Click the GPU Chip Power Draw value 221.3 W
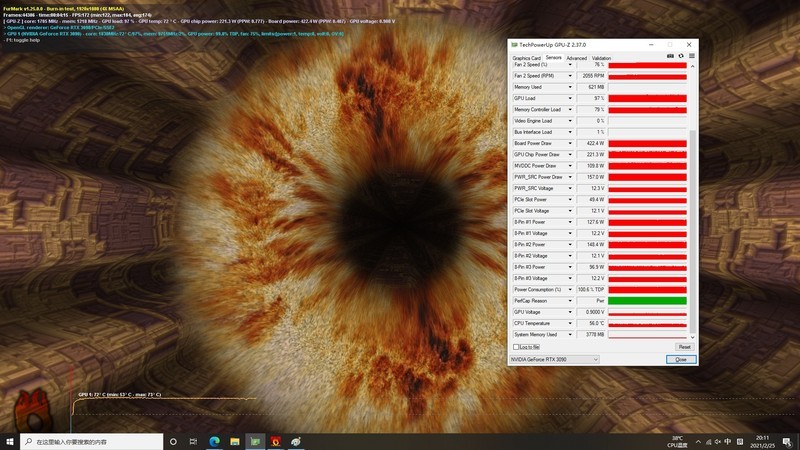Image resolution: width=800 pixels, height=450 pixels. point(595,155)
